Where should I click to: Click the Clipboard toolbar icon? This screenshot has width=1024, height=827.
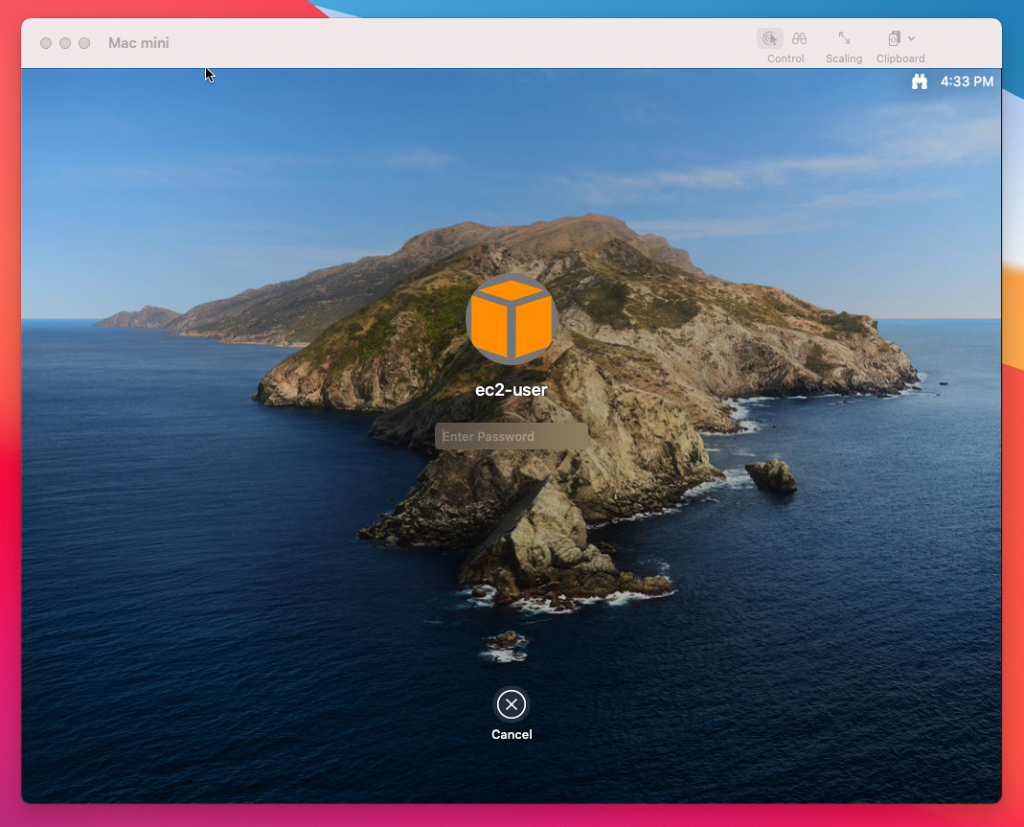click(x=895, y=39)
